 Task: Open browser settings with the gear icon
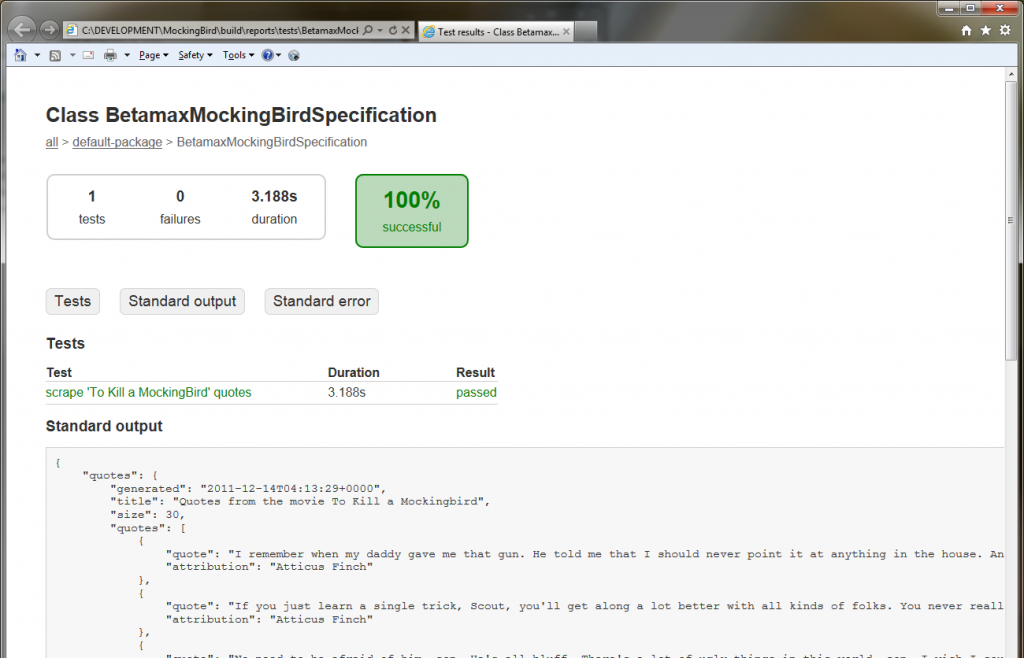1005,31
